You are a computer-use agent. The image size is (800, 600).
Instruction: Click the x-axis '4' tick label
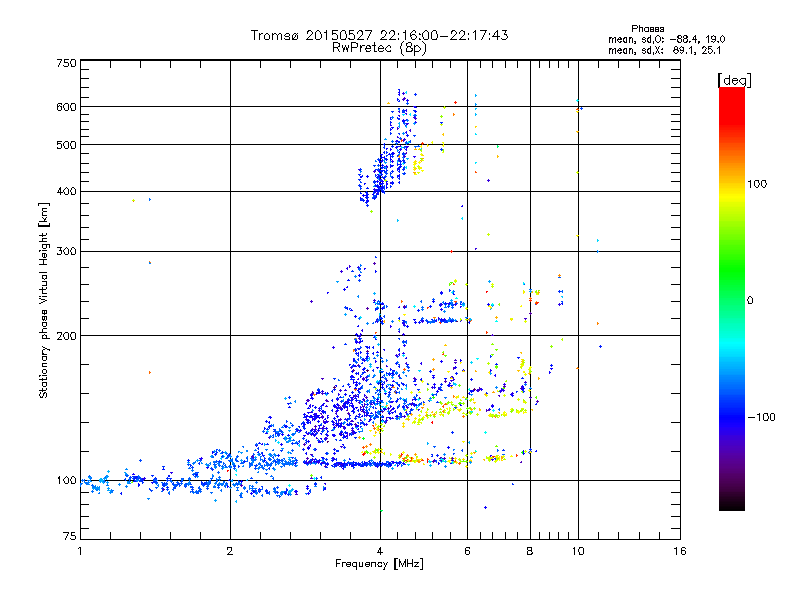pos(380,551)
